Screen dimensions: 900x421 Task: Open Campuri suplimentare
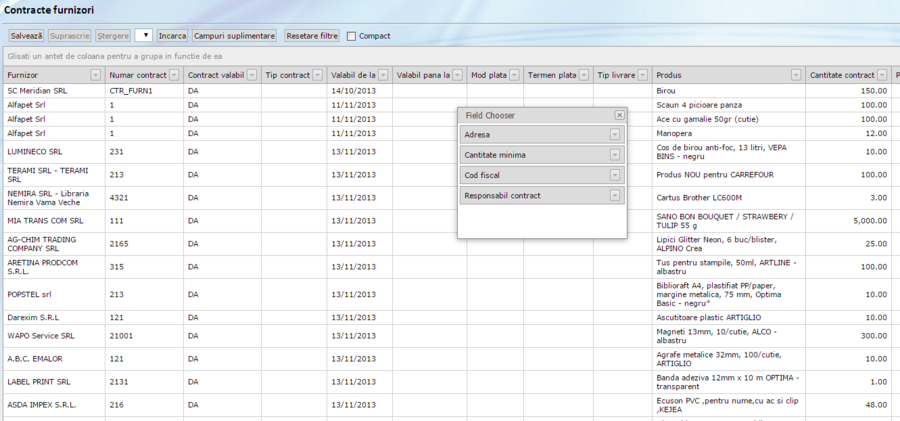point(234,36)
